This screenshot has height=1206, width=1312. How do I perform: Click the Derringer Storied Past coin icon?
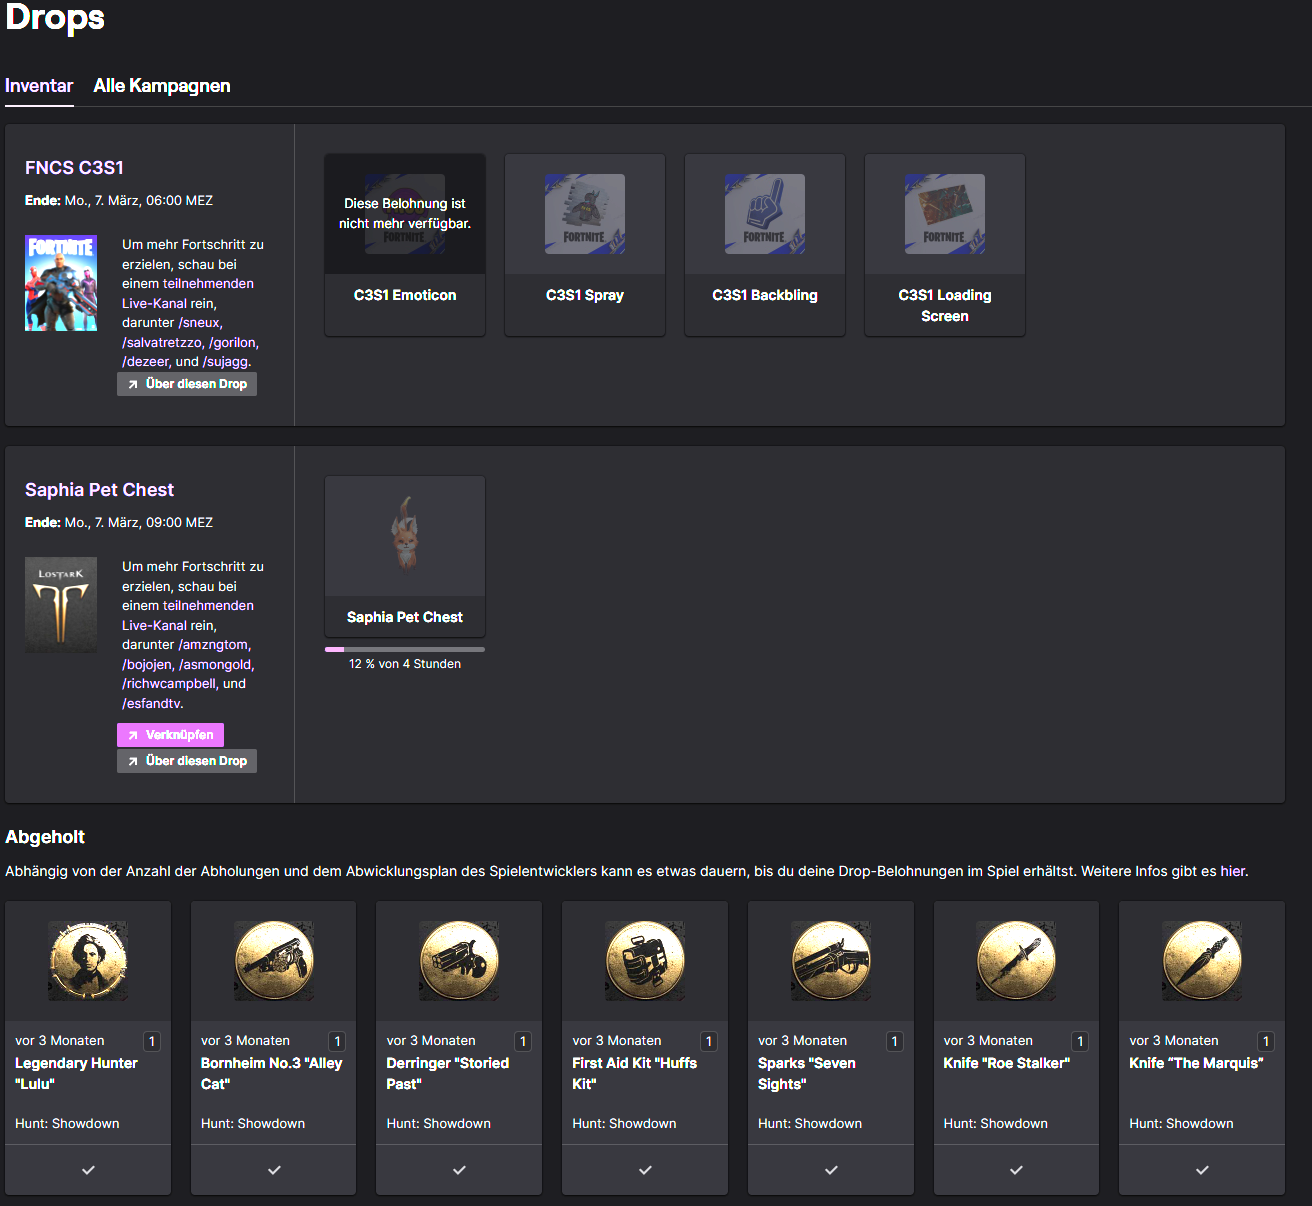point(459,961)
